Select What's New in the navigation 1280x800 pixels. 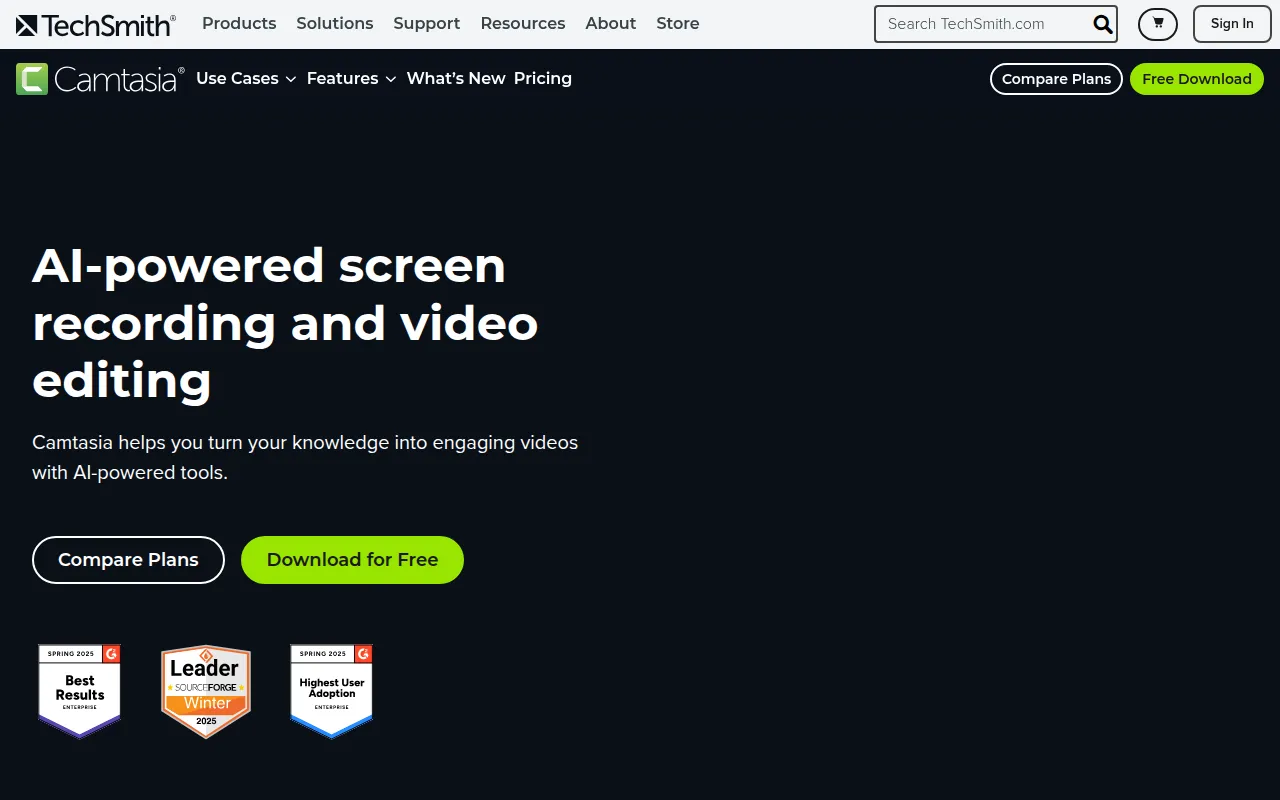tap(456, 78)
